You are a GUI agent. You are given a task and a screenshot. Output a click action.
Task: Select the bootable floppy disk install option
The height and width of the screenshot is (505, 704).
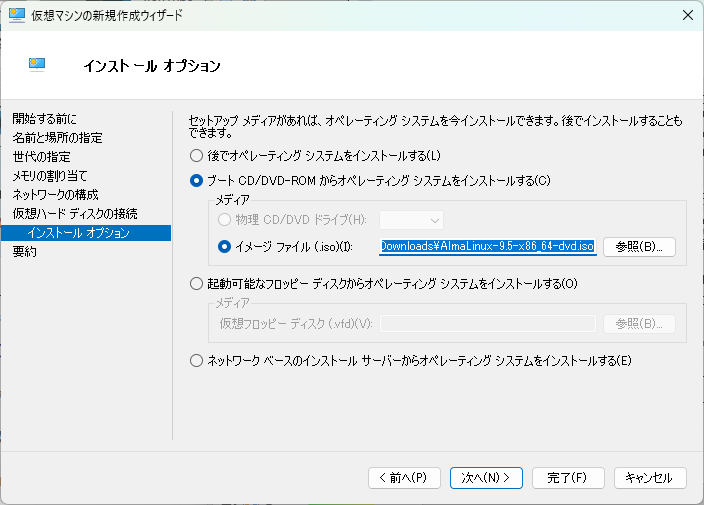[x=196, y=284]
